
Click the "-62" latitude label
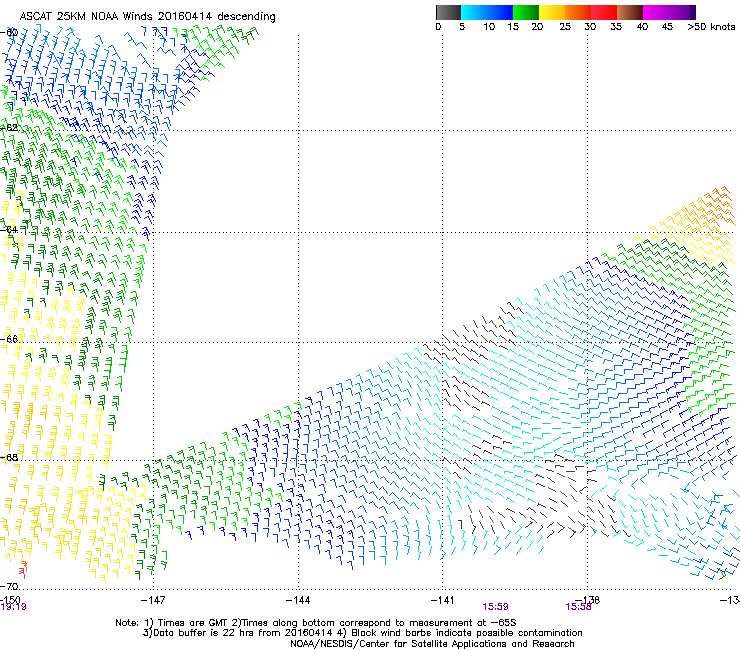9,127
